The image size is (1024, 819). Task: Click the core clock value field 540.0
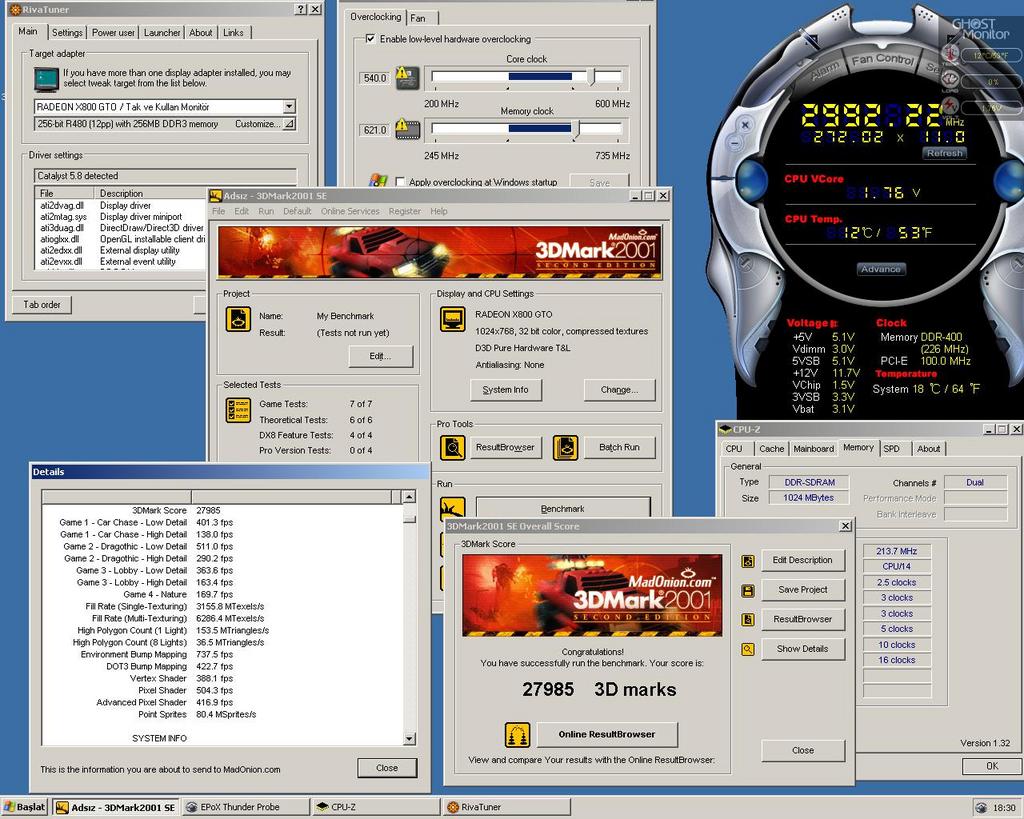[376, 78]
